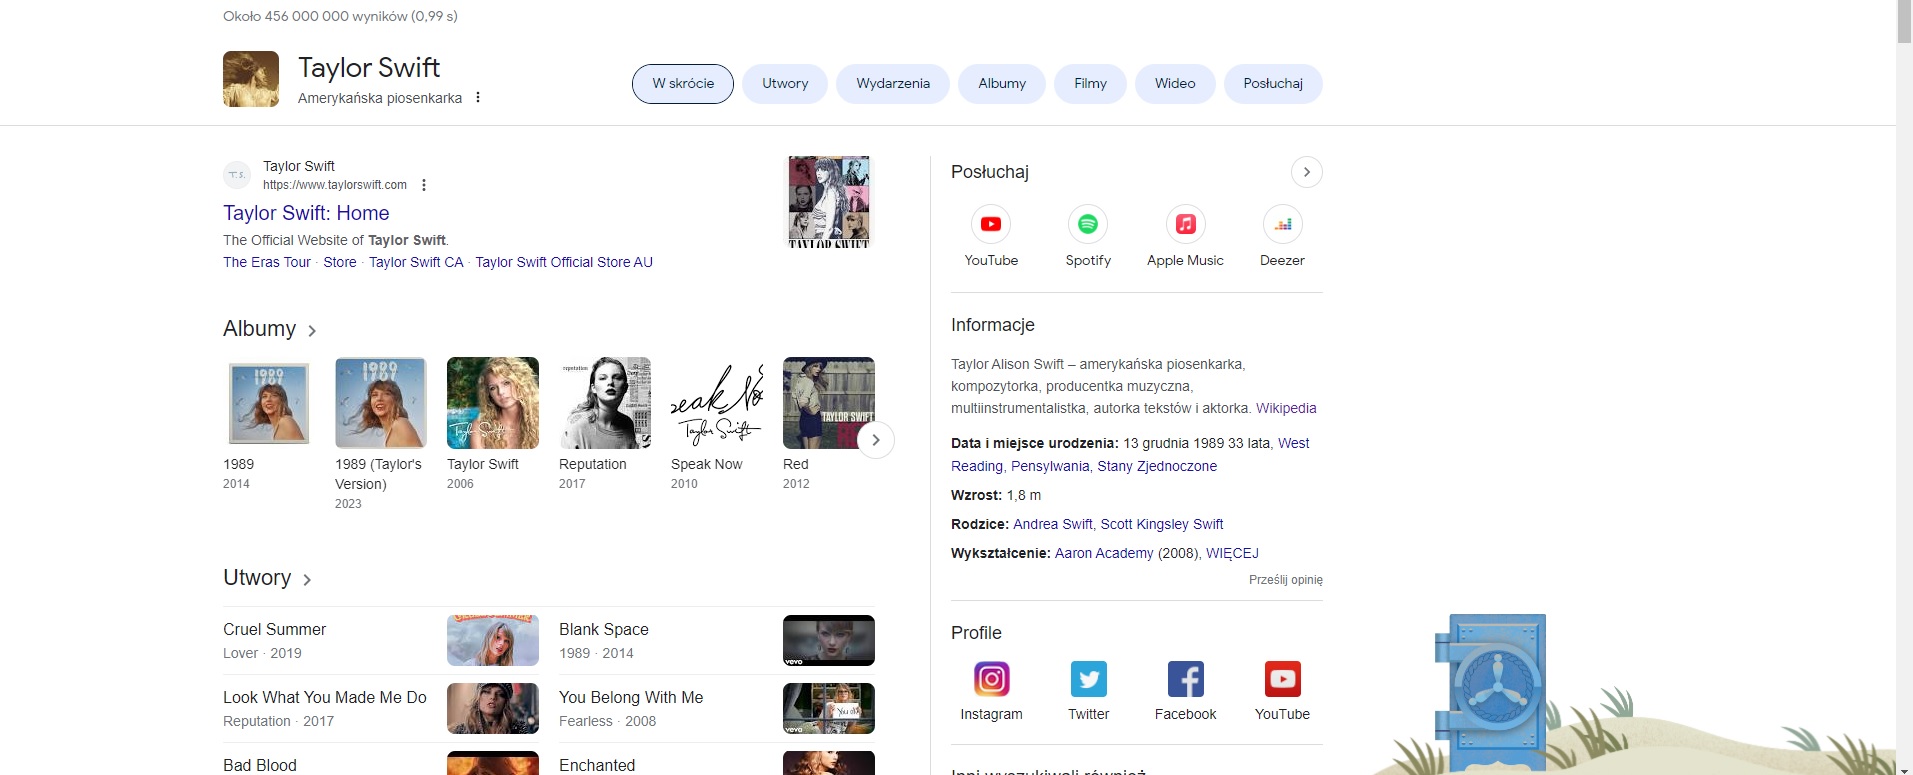Open The Eras Tour sitelink
This screenshot has height=775, width=1913.
tap(267, 262)
